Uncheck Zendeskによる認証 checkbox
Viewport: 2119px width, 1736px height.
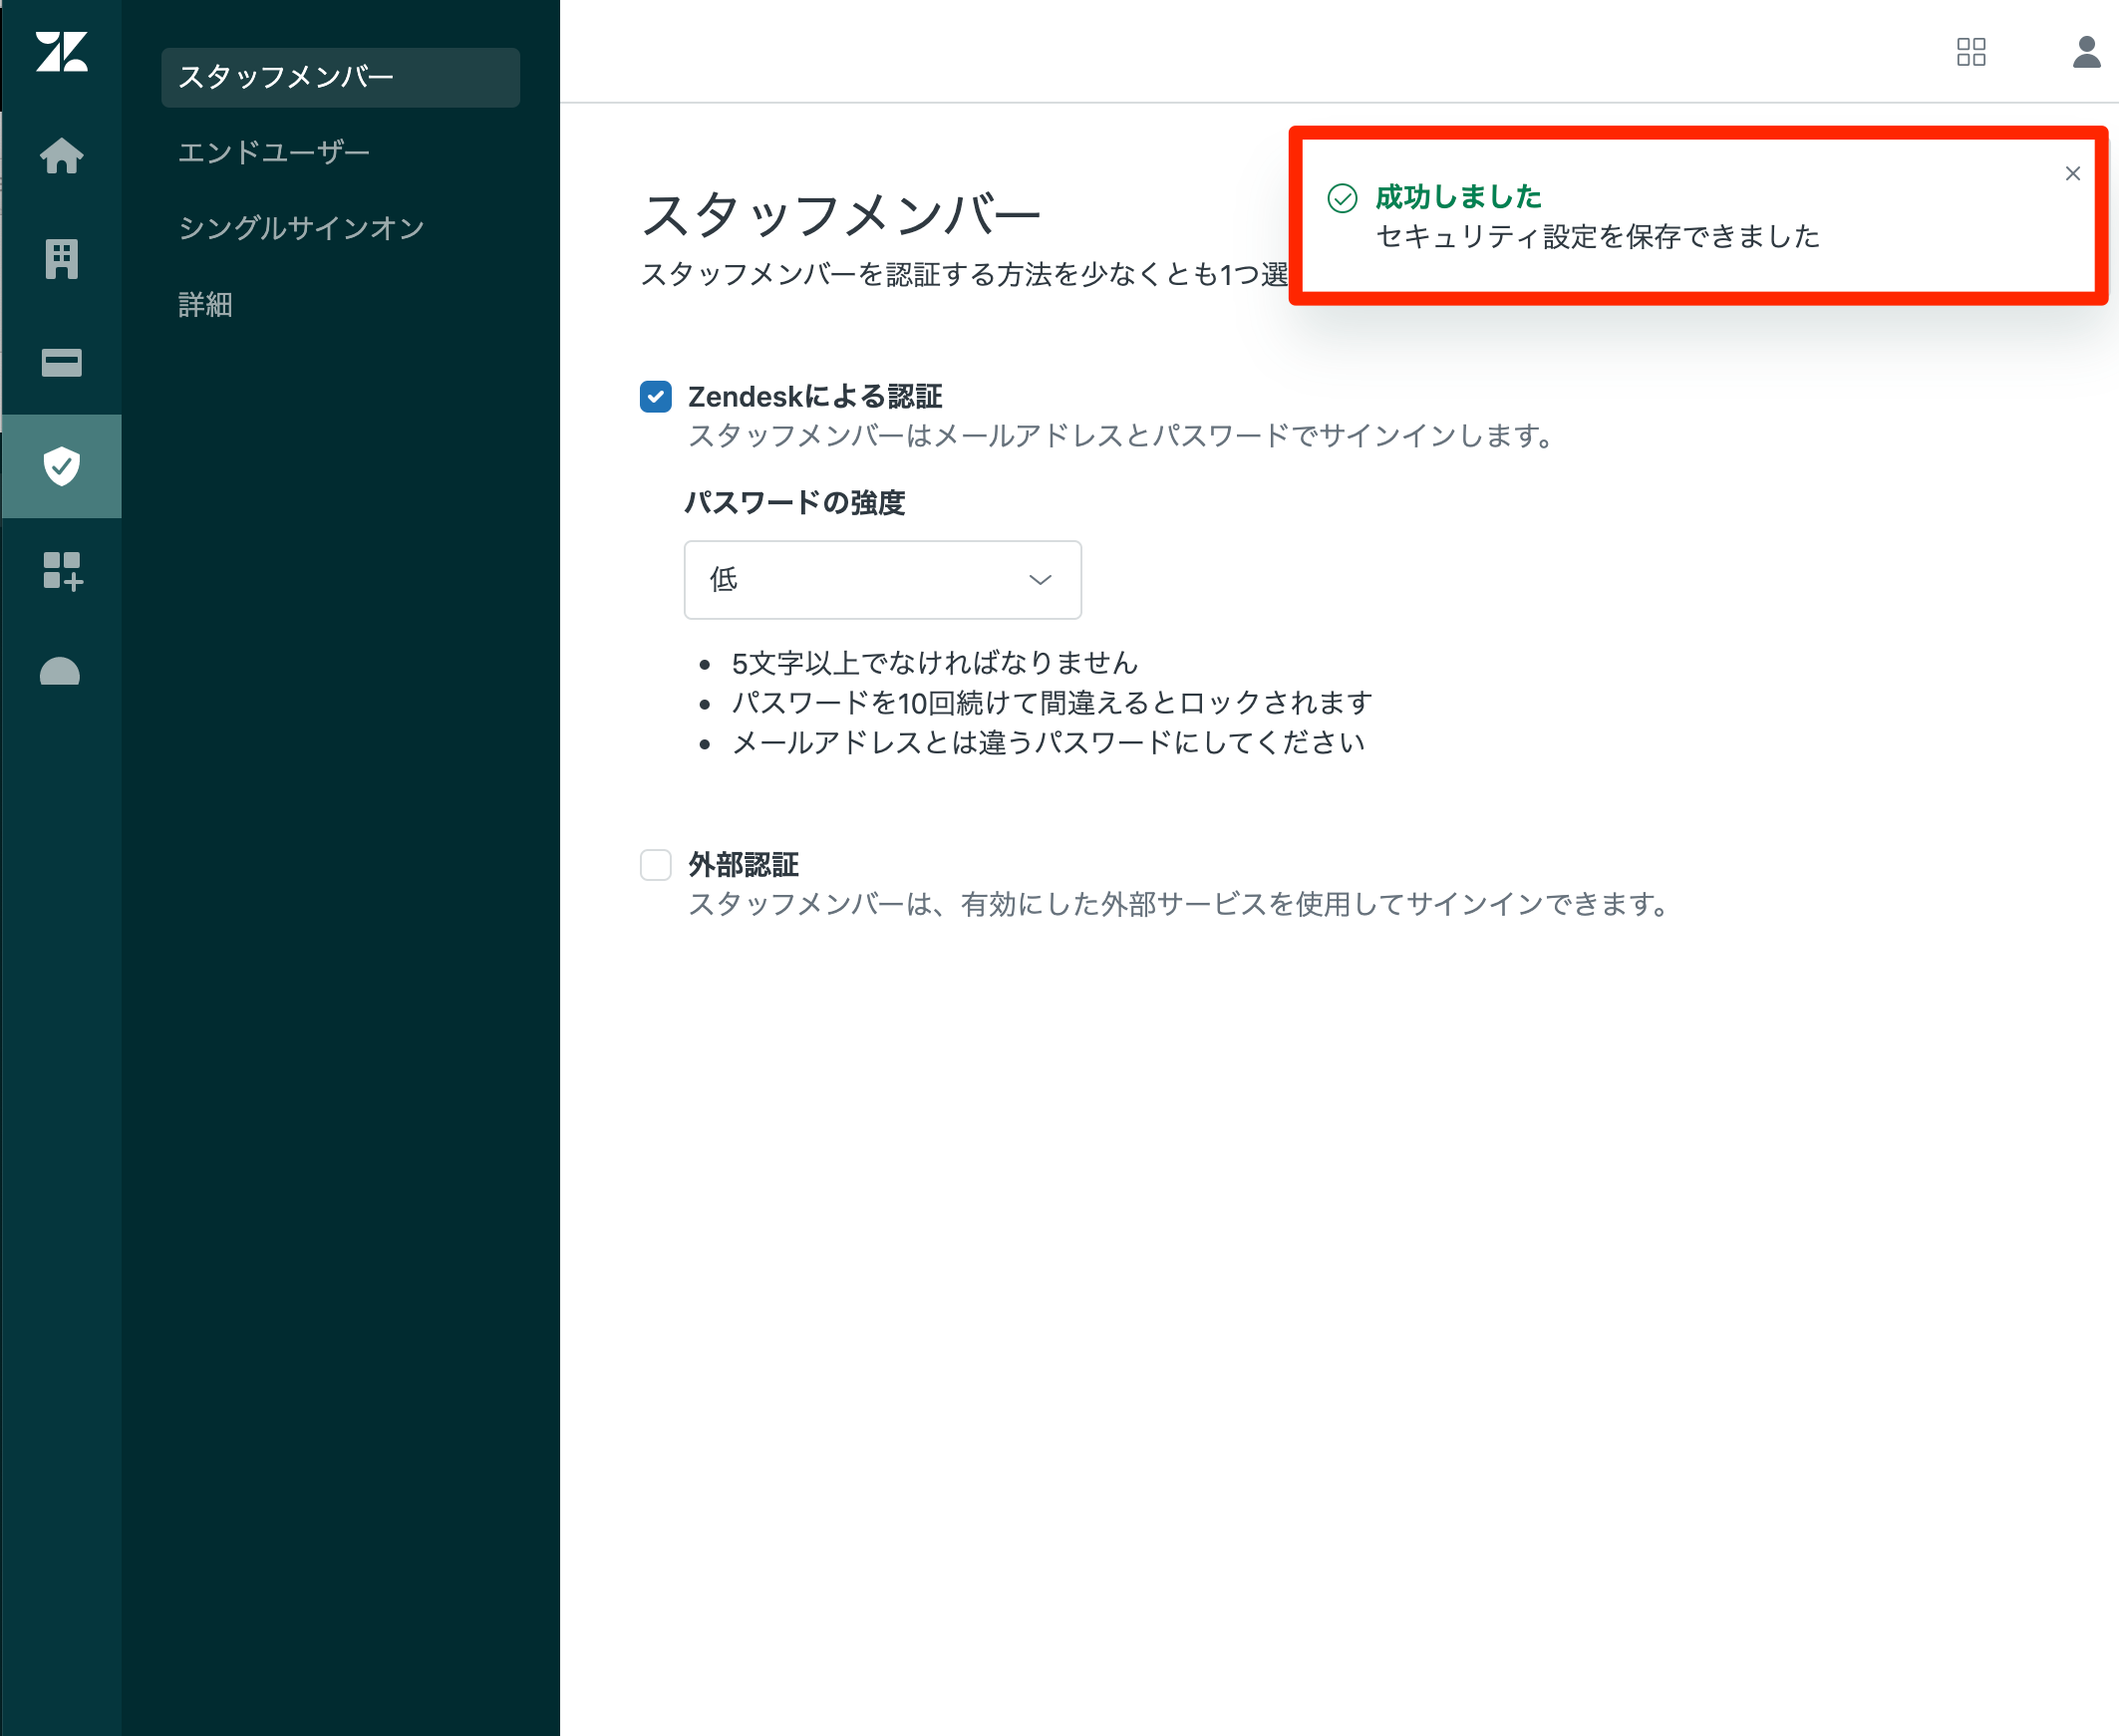pyautogui.click(x=656, y=397)
